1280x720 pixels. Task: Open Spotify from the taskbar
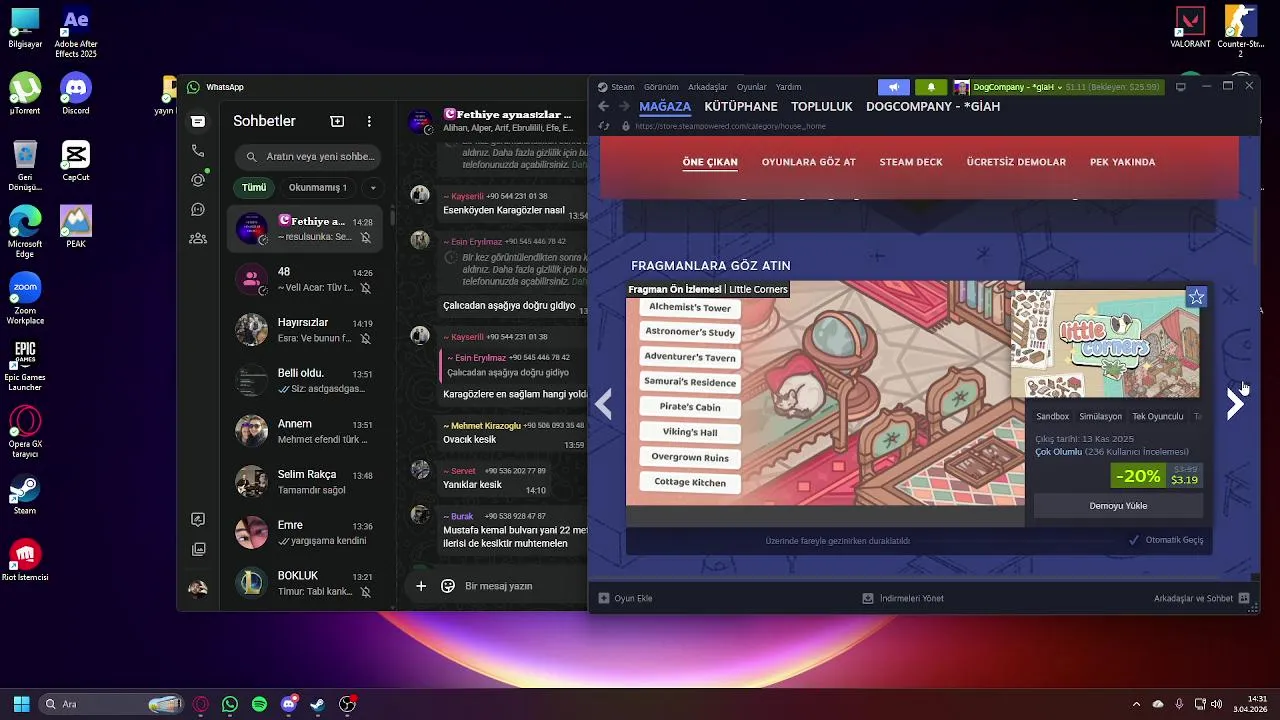[x=259, y=704]
